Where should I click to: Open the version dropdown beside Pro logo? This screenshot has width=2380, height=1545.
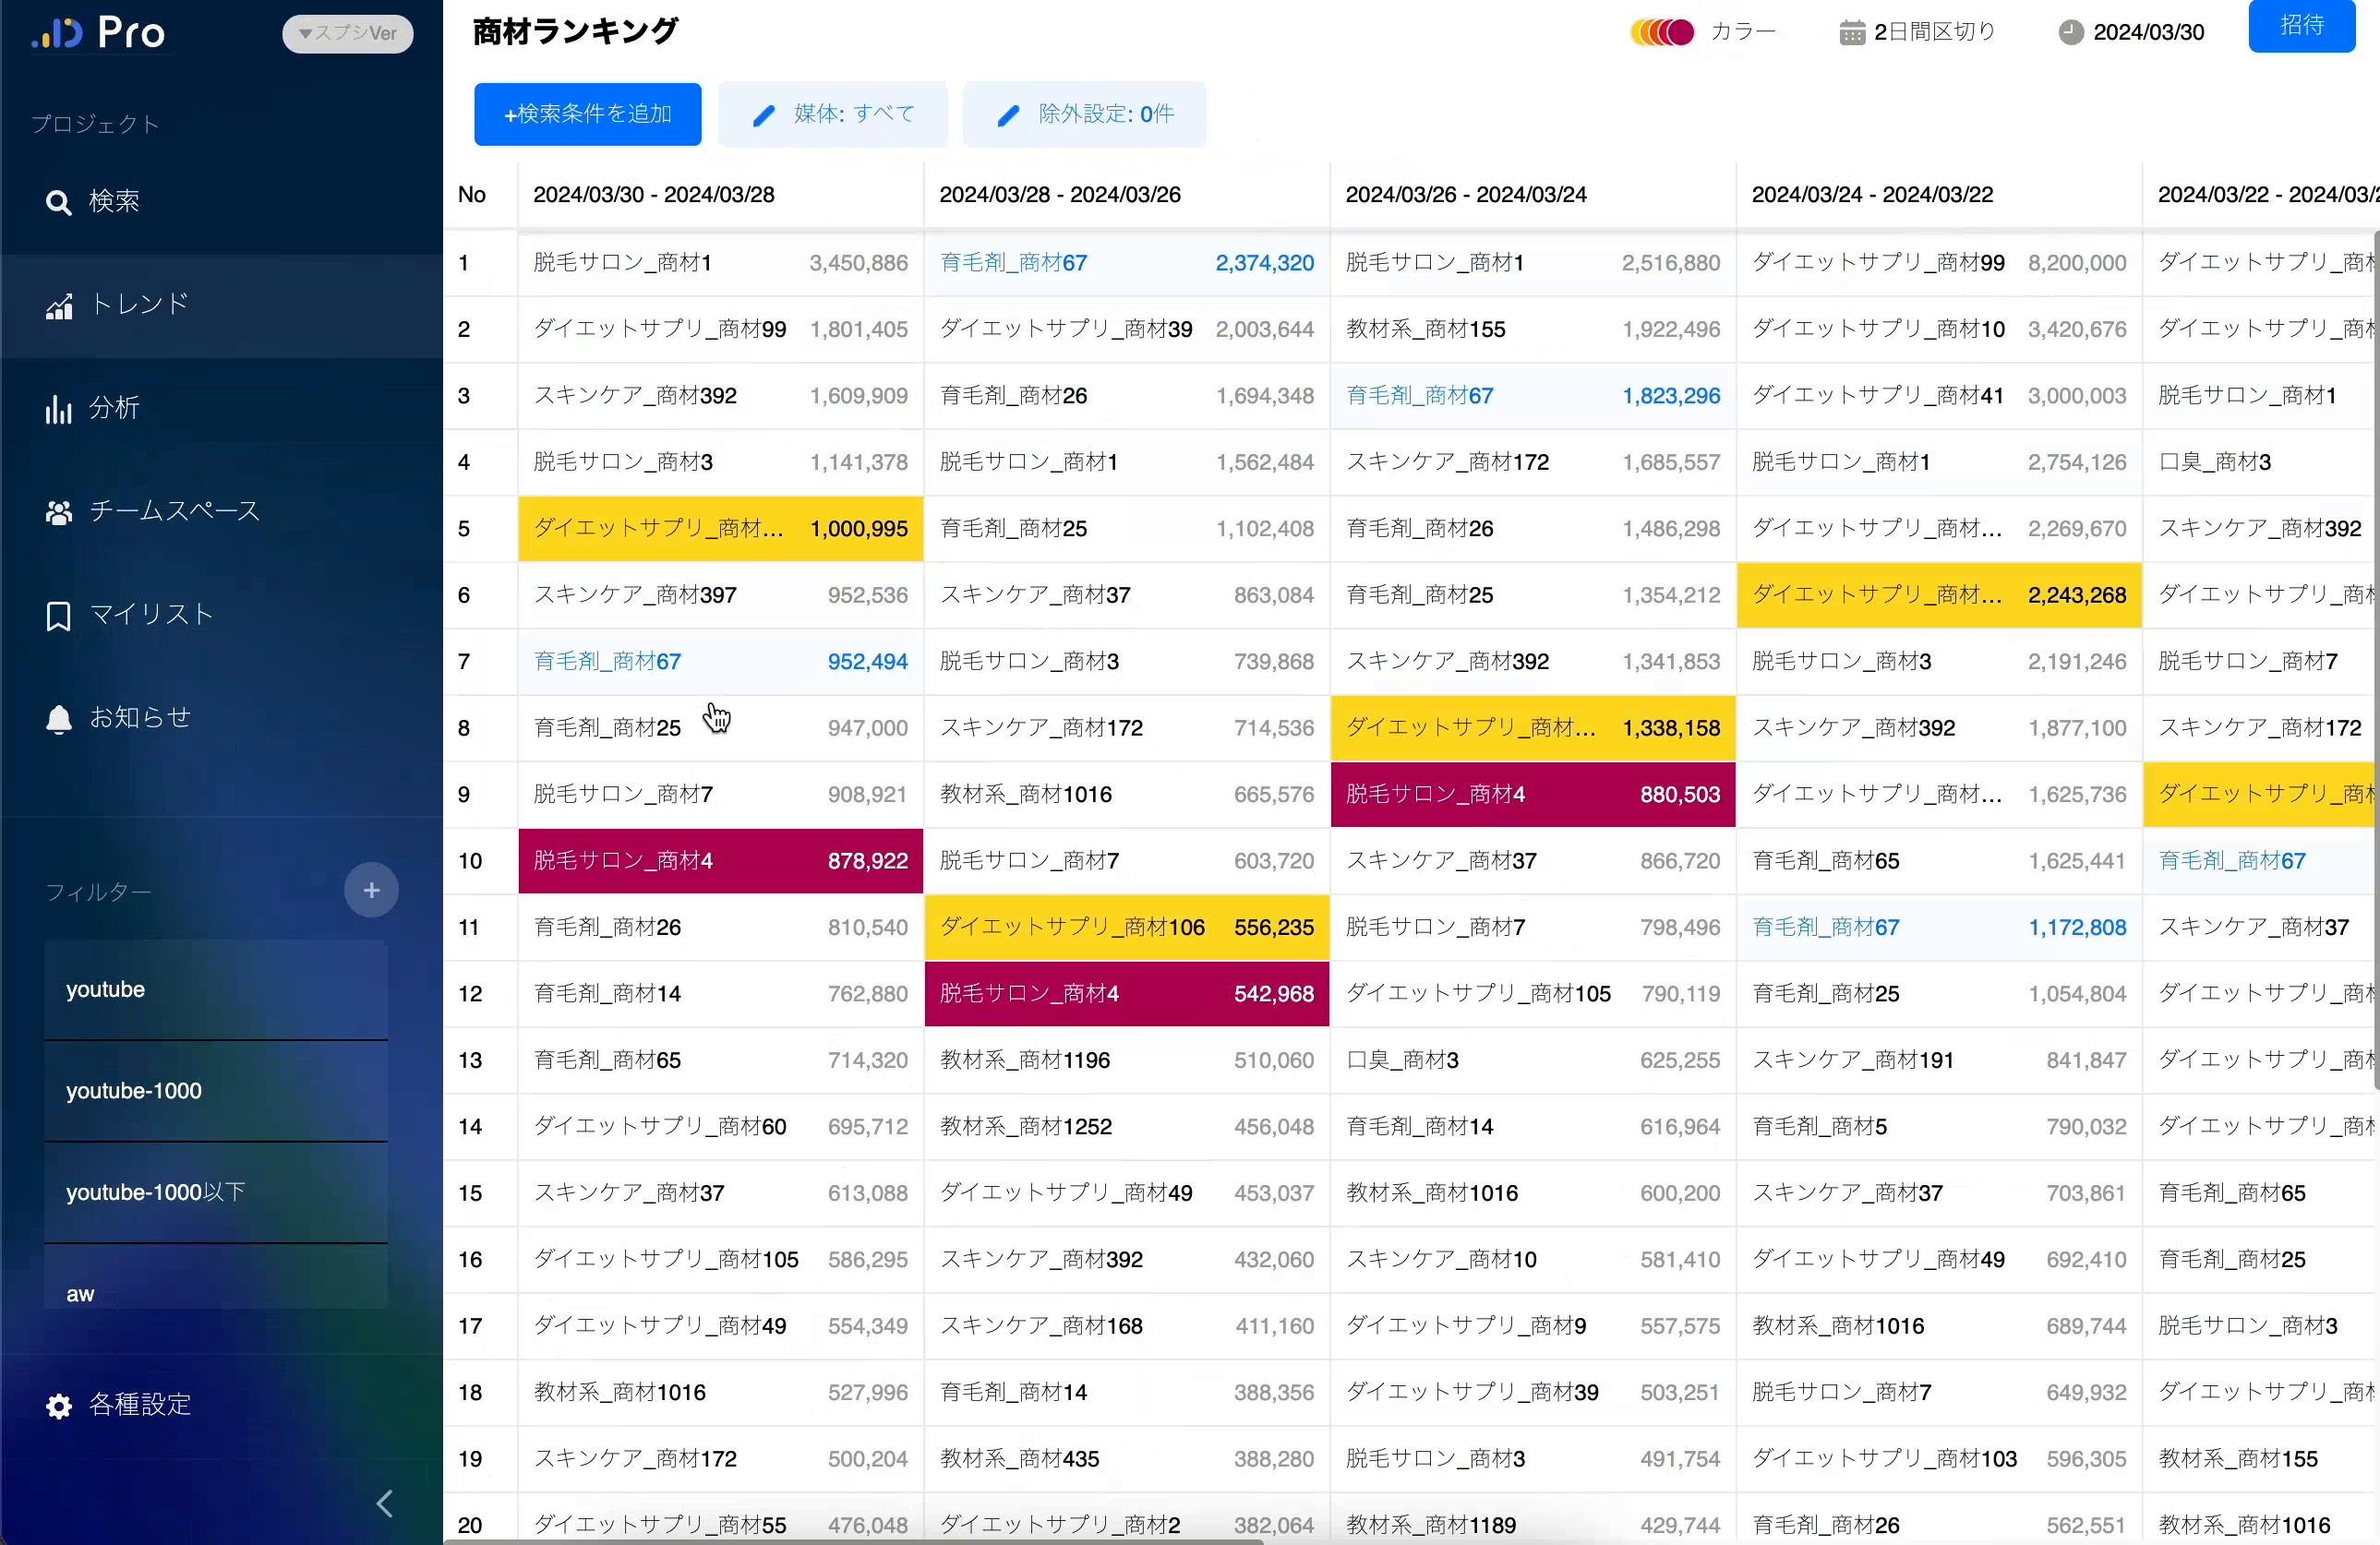point(347,33)
